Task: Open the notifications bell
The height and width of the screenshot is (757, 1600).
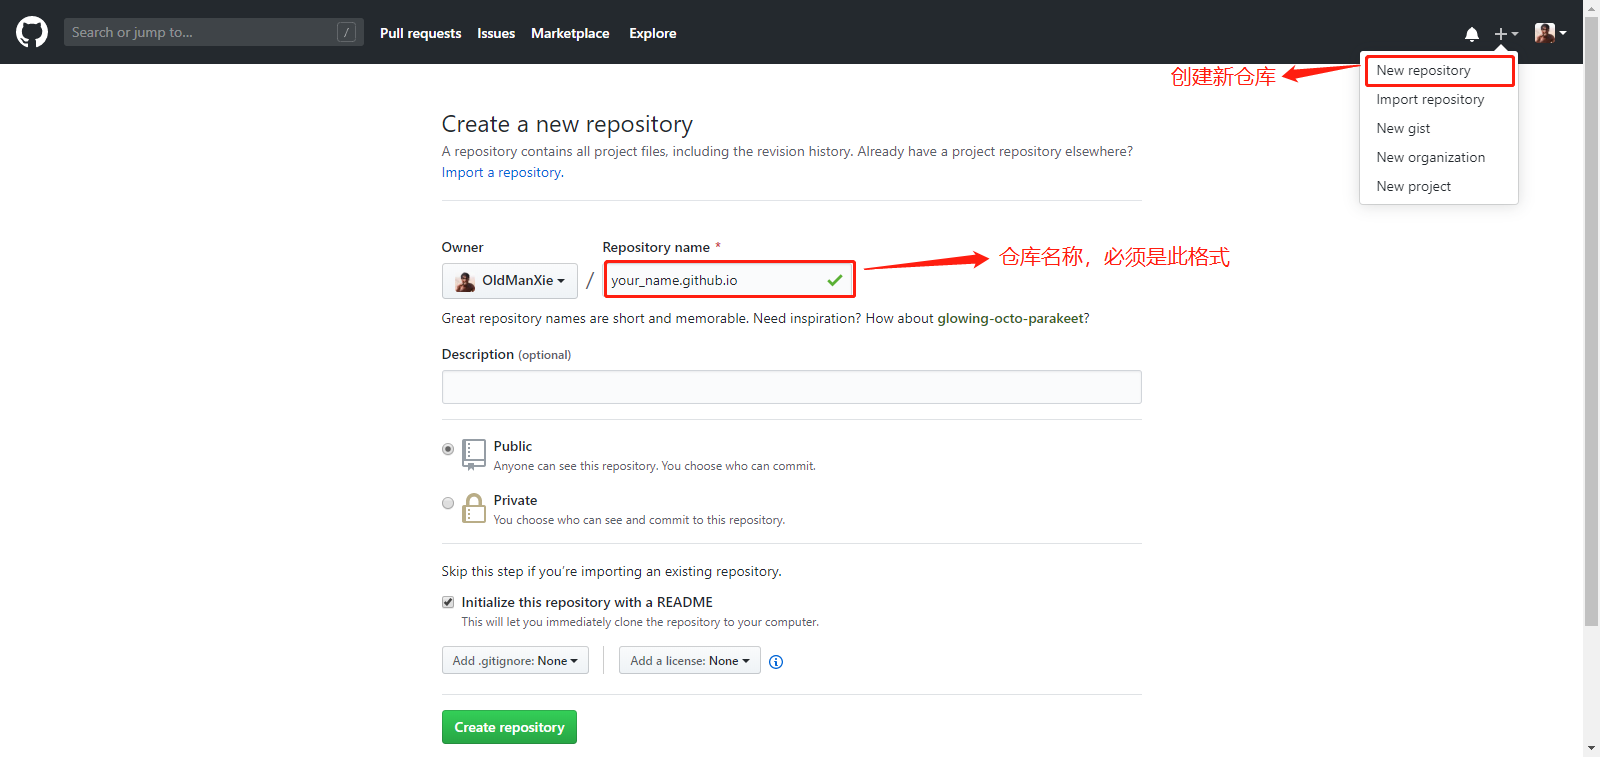Action: (1471, 34)
